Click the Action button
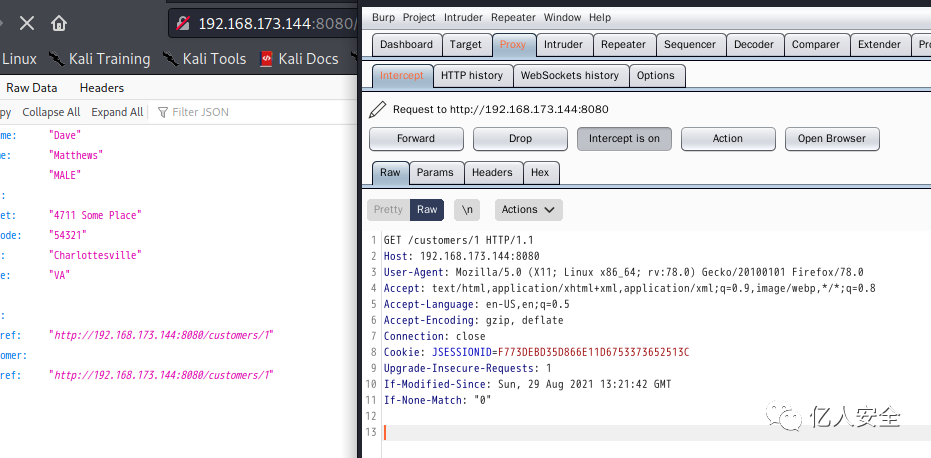This screenshot has width=931, height=458. pos(728,139)
